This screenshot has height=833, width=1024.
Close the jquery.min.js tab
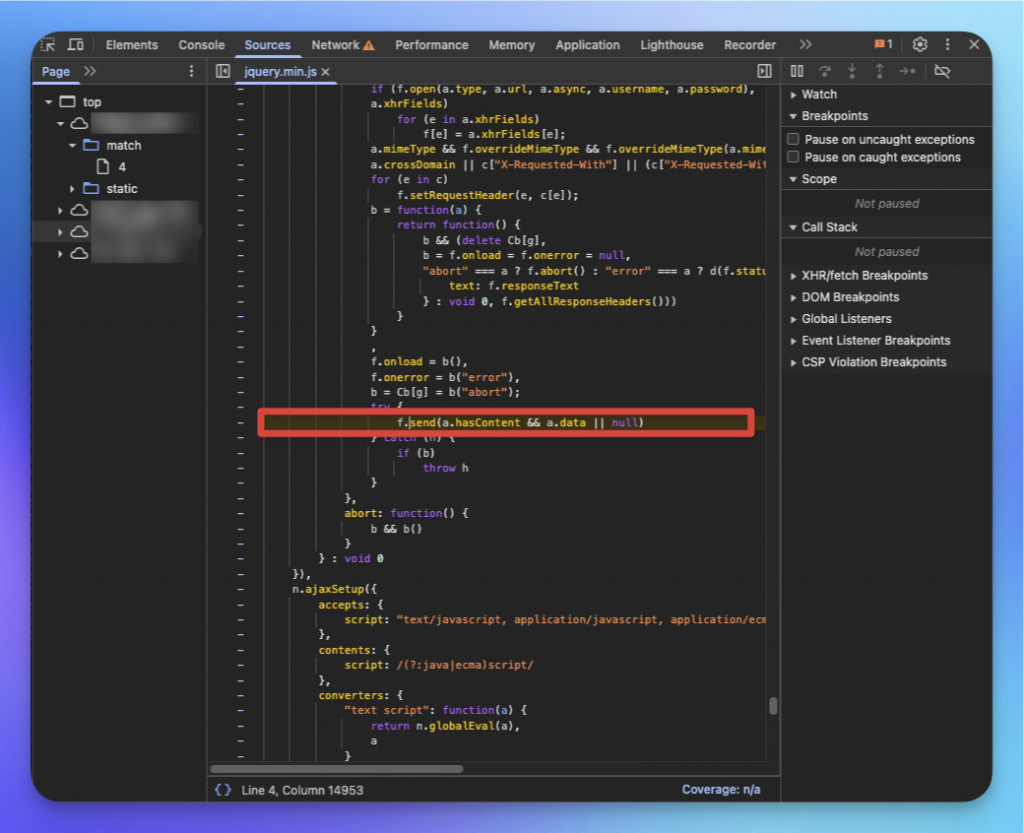pyautogui.click(x=325, y=72)
